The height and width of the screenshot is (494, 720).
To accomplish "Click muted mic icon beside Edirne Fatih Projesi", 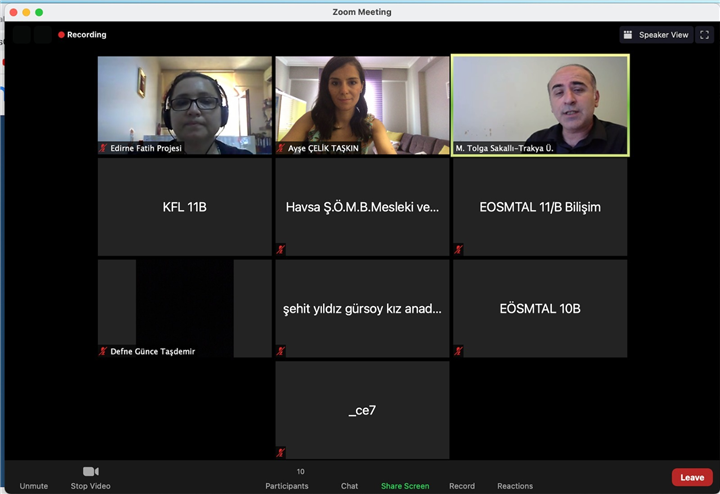I will tap(103, 148).
